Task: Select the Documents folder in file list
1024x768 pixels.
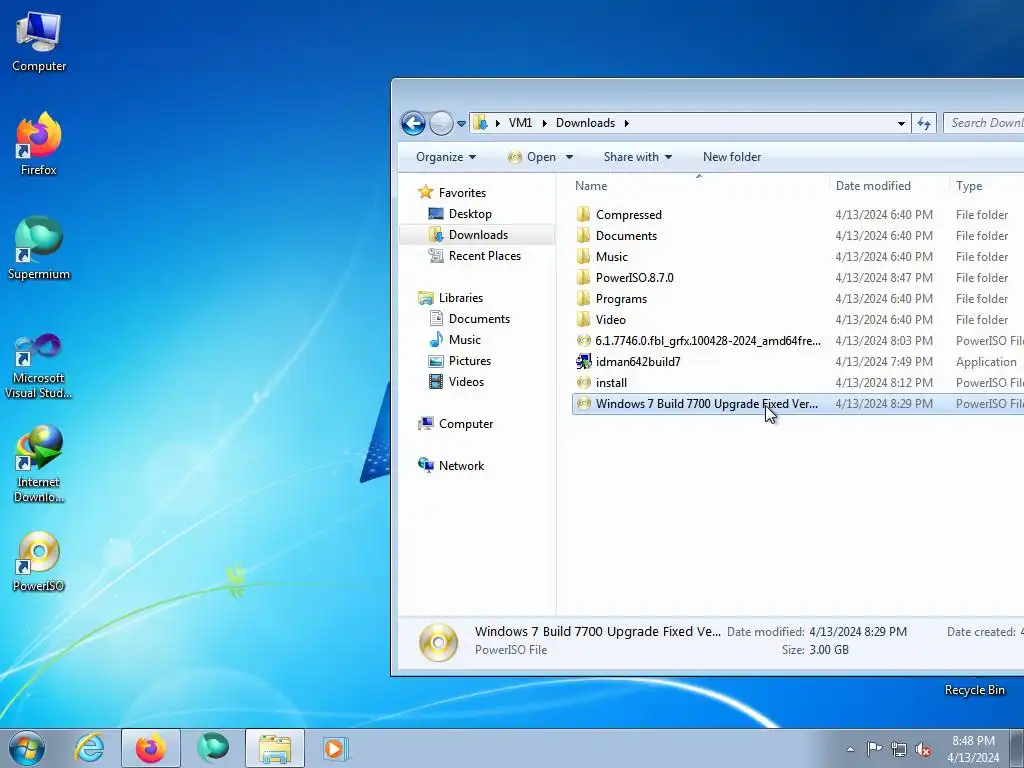Action: tap(626, 236)
